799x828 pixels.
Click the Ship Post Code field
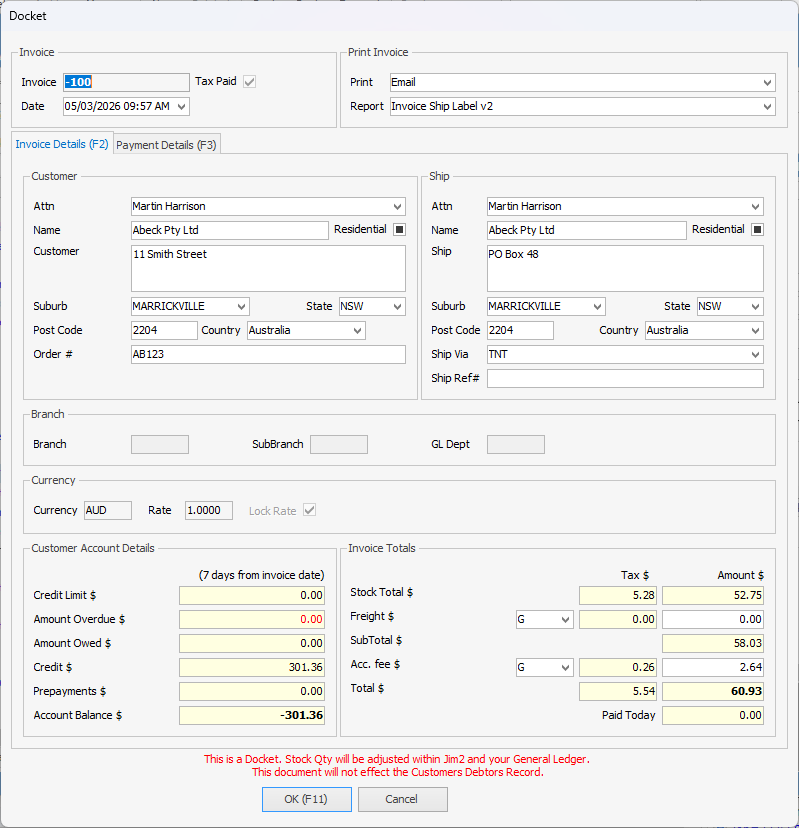tap(520, 331)
